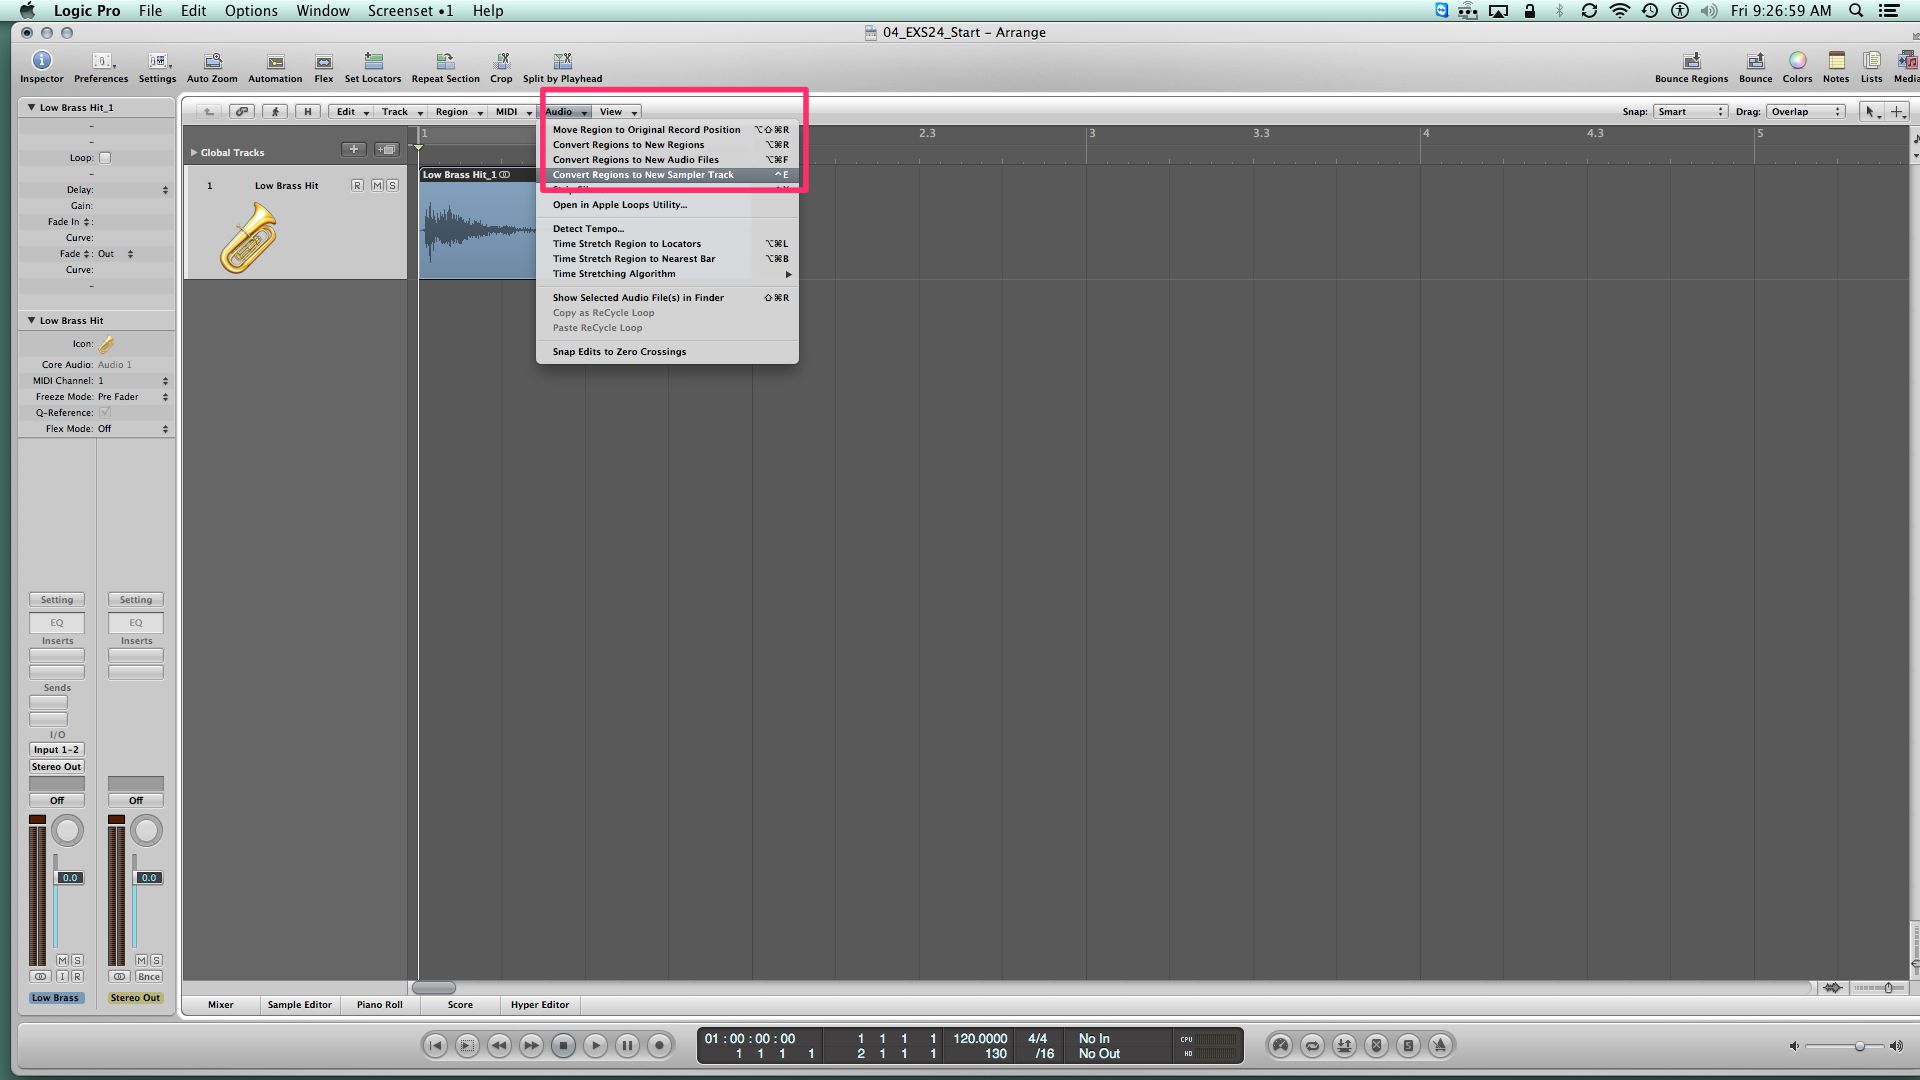Open the Colors palette

tap(1797, 67)
